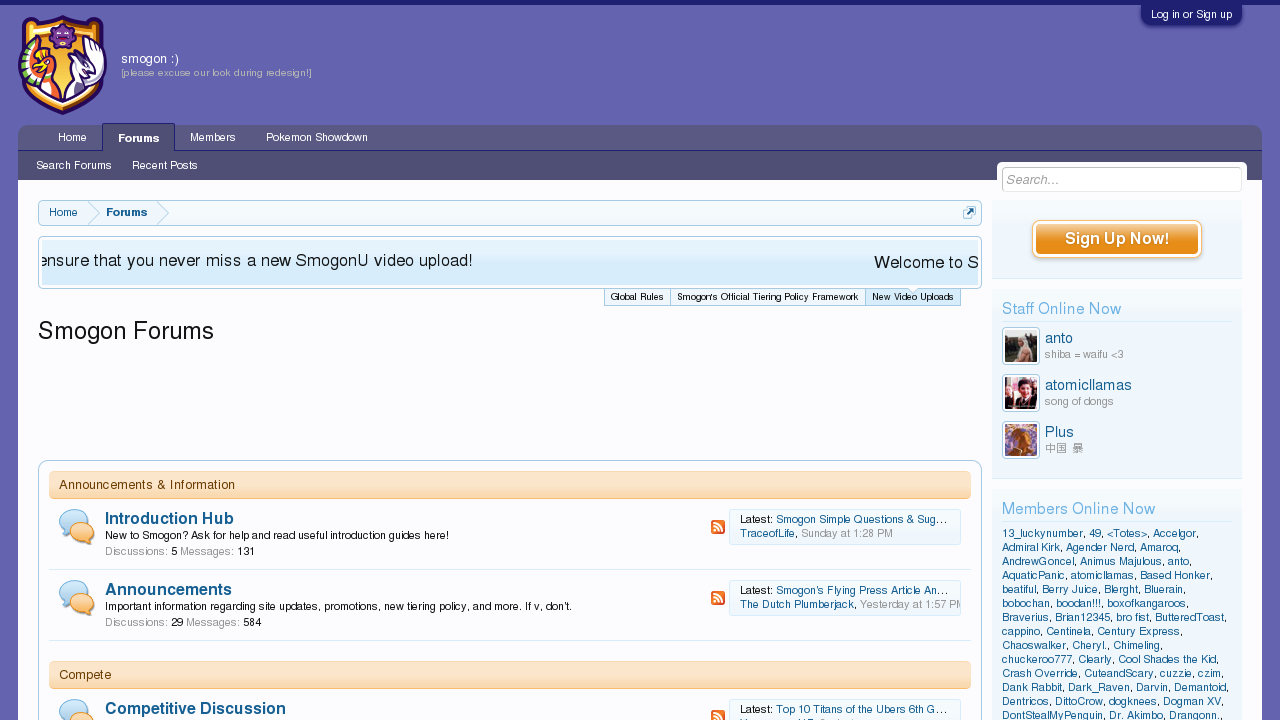Open the Pokemon Showdown tab
Viewport: 1280px width, 720px height.
point(317,137)
